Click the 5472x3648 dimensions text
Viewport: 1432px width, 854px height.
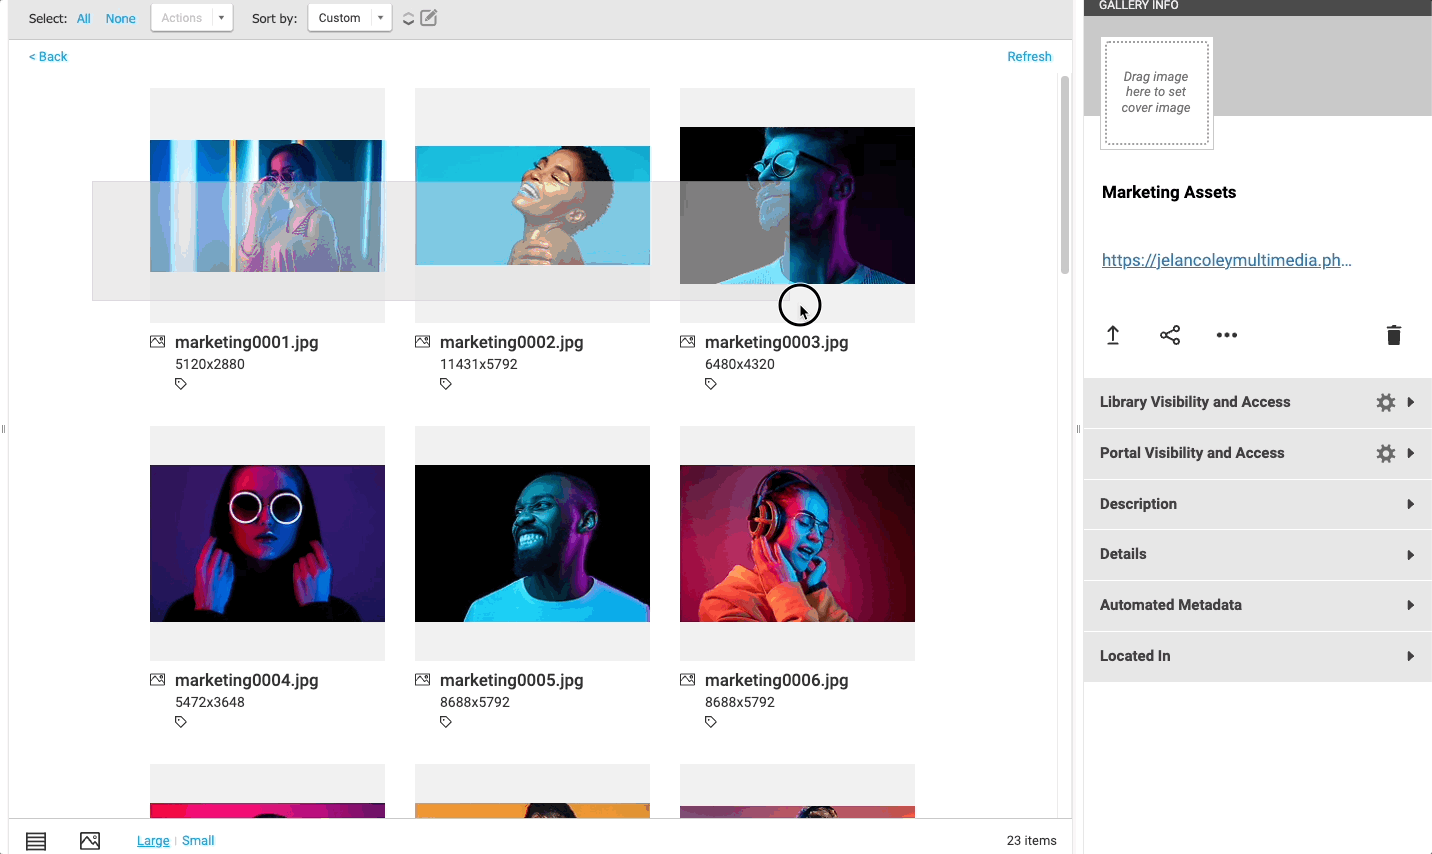[x=210, y=702]
